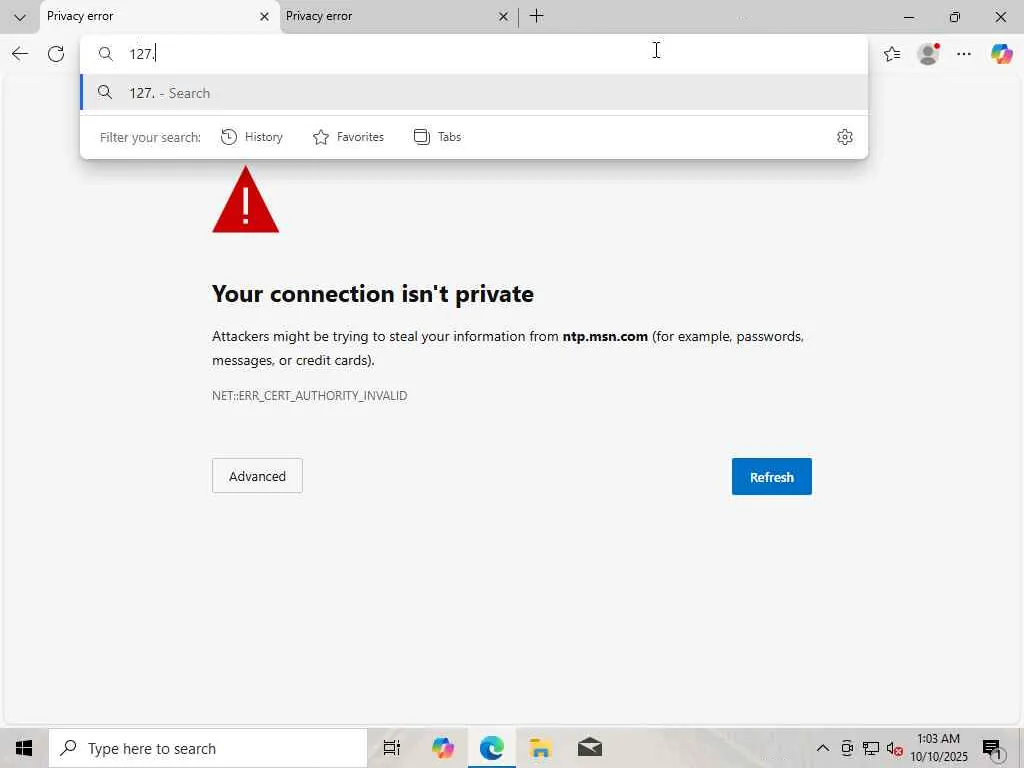
Task: Launch Copilot from the toolbar
Action: pos(1001,54)
